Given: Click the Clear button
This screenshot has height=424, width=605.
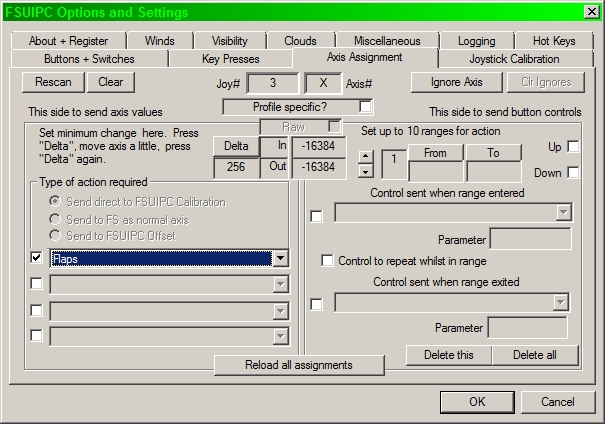Looking at the screenshot, I should click(x=111, y=82).
